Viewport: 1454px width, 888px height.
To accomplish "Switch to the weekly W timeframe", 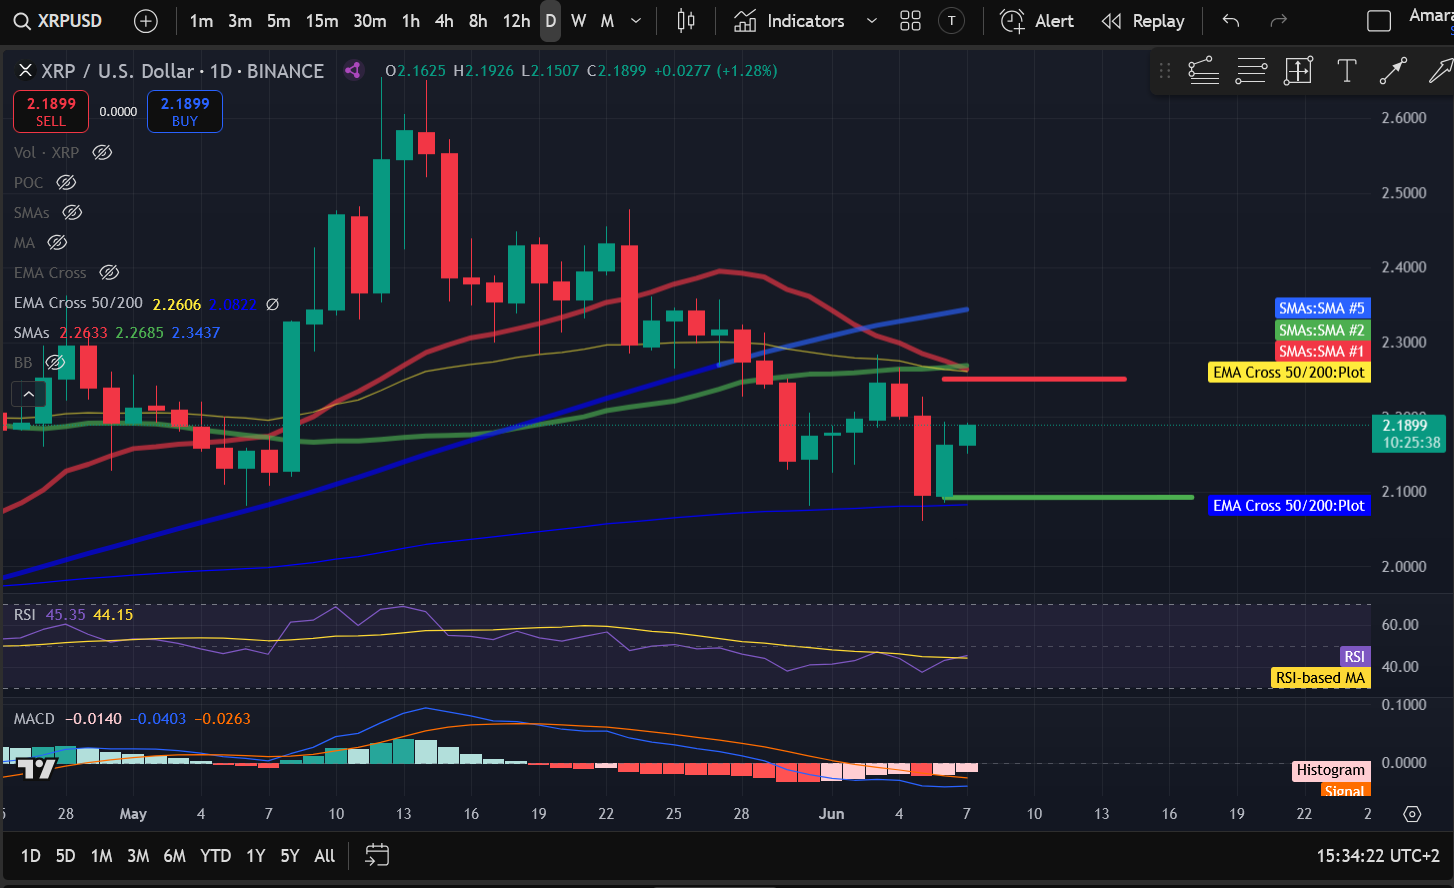I will point(578,21).
